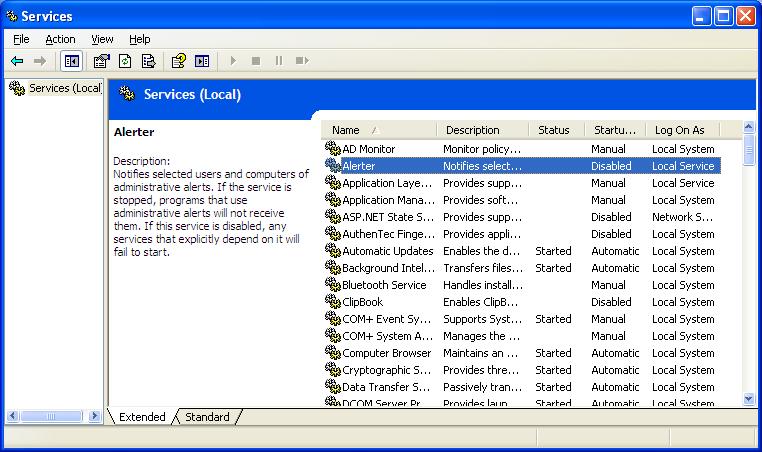Select the COM+ System A... service name
This screenshot has width=762, height=452.
click(x=387, y=336)
